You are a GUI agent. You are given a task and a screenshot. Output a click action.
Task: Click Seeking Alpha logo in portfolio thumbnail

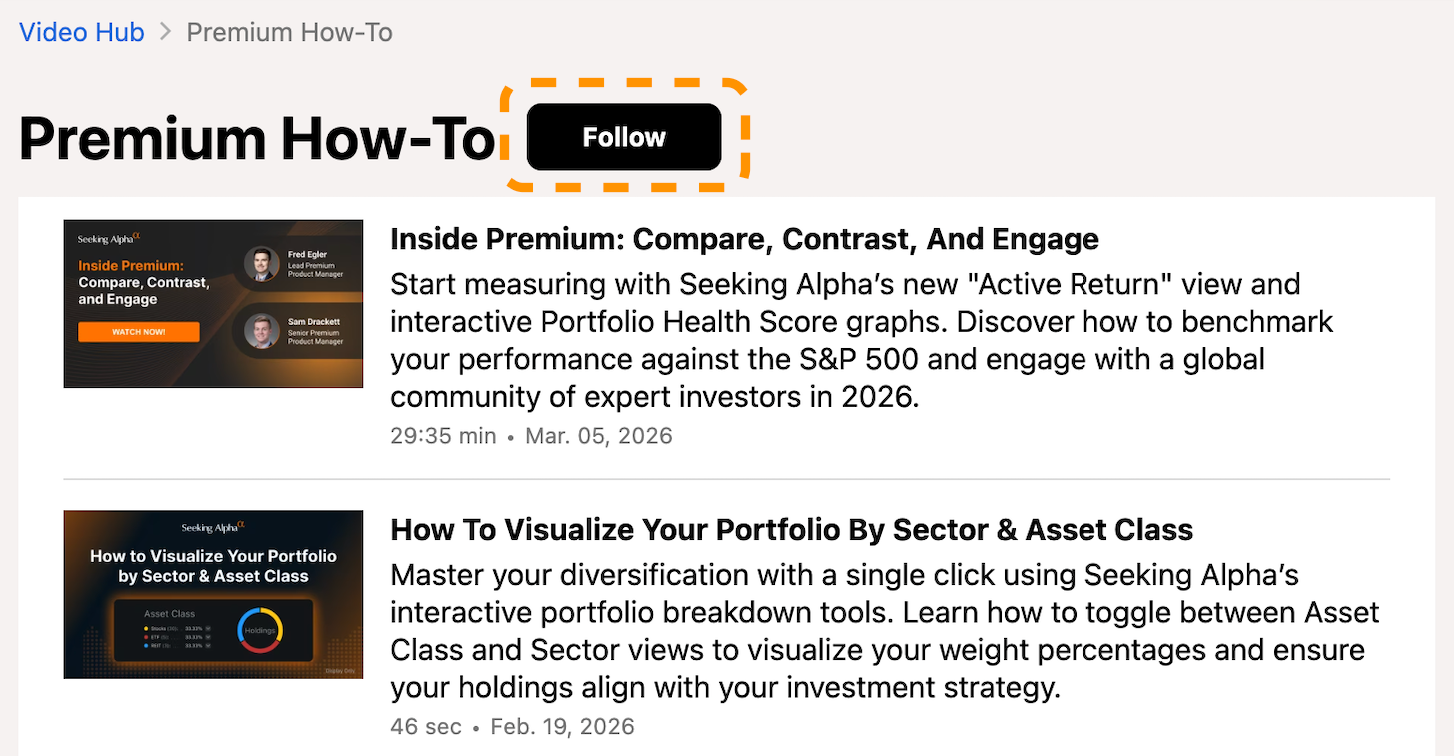(213, 527)
